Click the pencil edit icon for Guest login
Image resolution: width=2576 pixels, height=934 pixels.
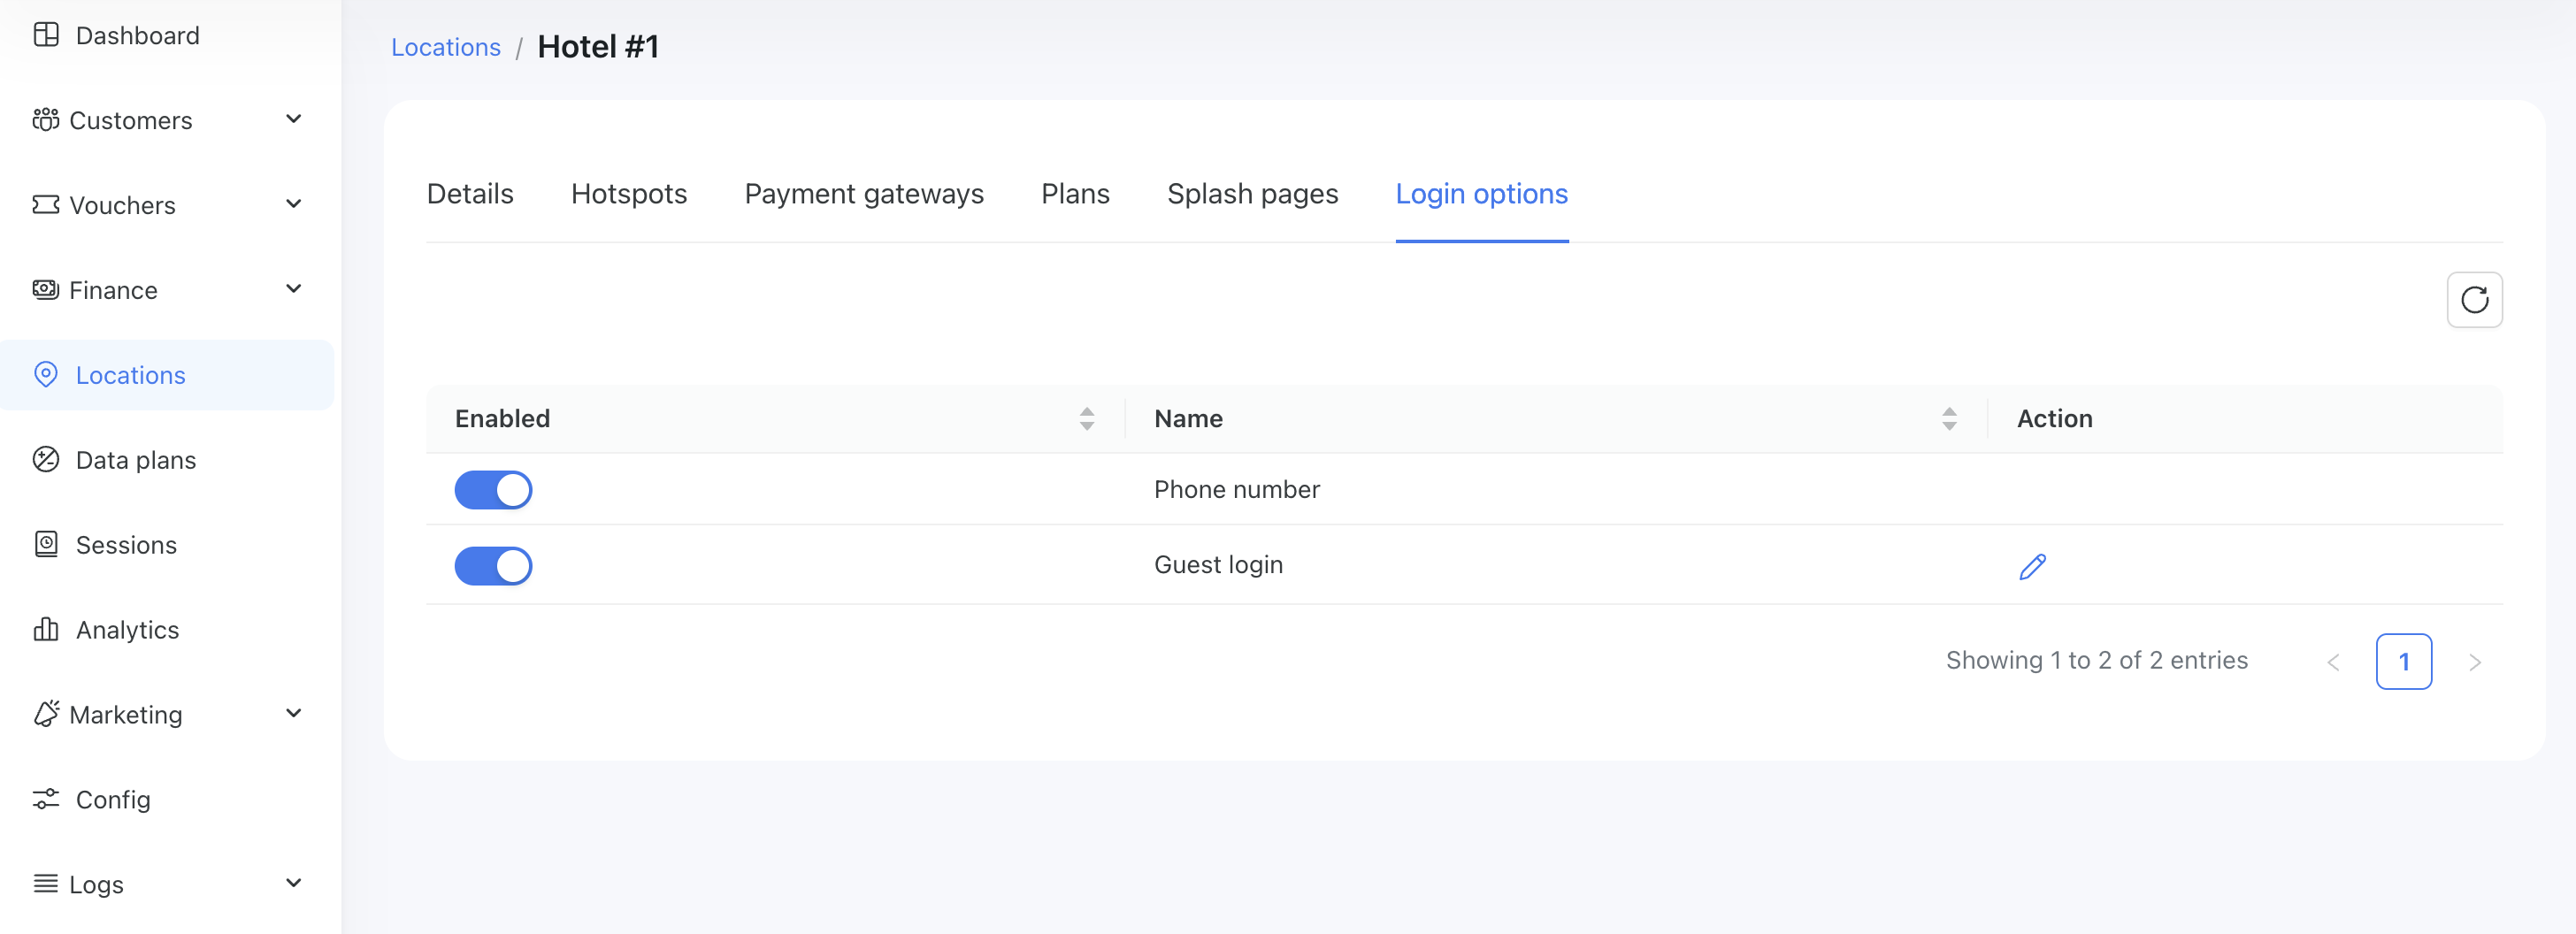click(2031, 567)
